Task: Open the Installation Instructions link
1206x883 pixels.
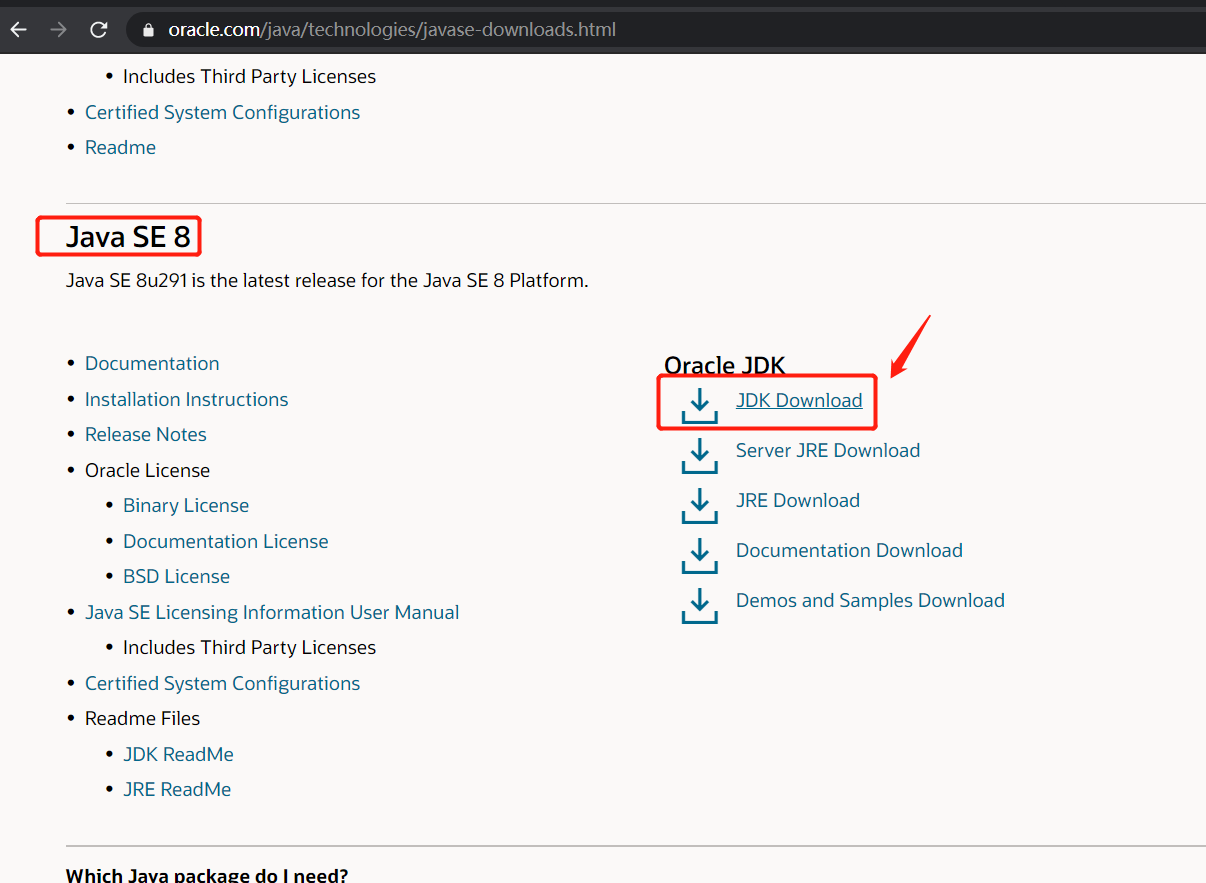Action: coord(186,399)
